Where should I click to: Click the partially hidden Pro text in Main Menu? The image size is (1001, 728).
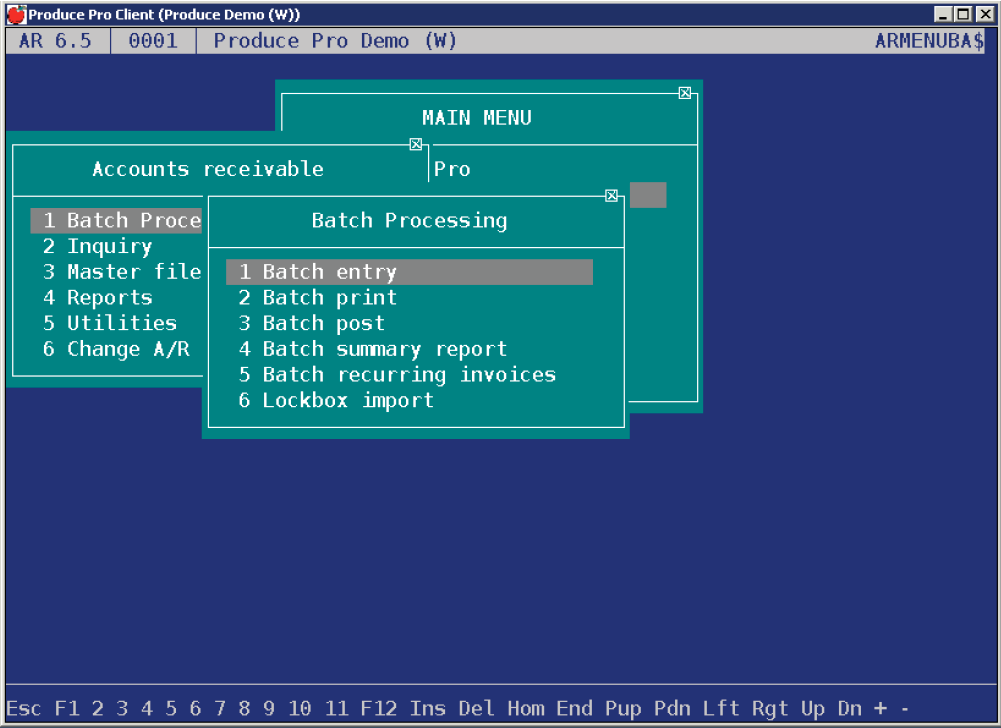pyautogui.click(x=452, y=169)
